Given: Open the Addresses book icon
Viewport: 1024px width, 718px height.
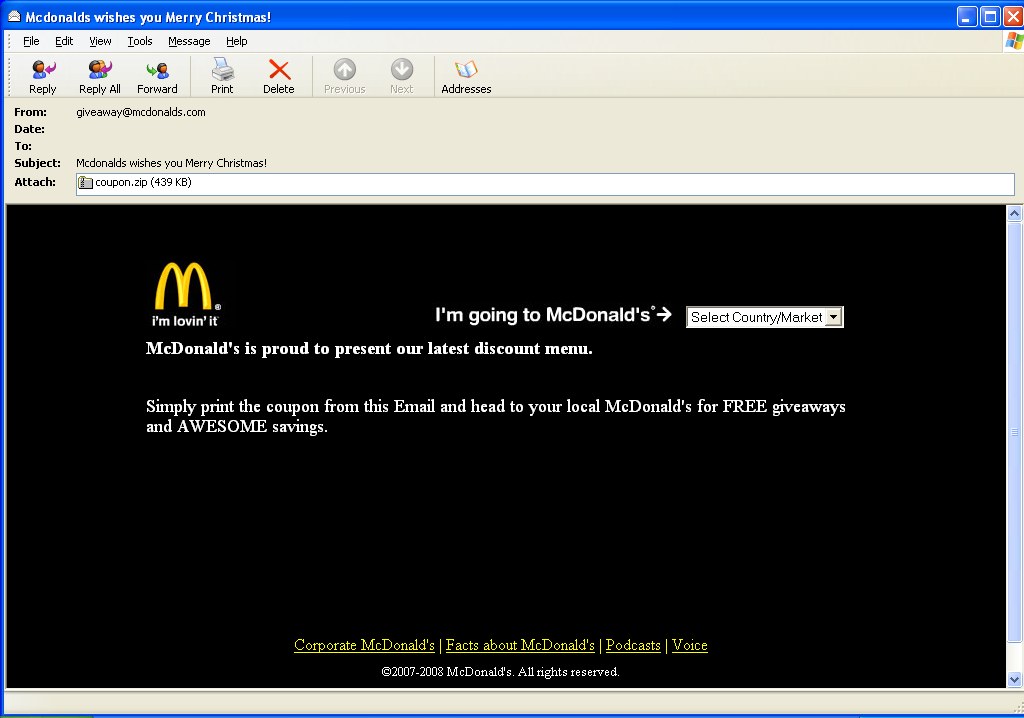Looking at the screenshot, I should pyautogui.click(x=466, y=69).
